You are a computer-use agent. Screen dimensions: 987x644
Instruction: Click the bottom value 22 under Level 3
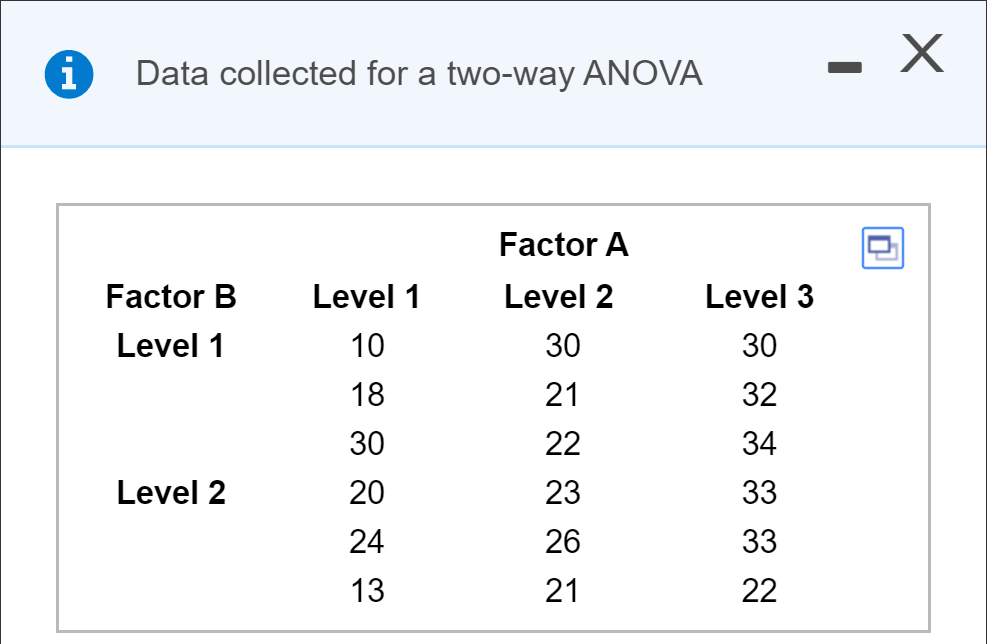pos(759,590)
